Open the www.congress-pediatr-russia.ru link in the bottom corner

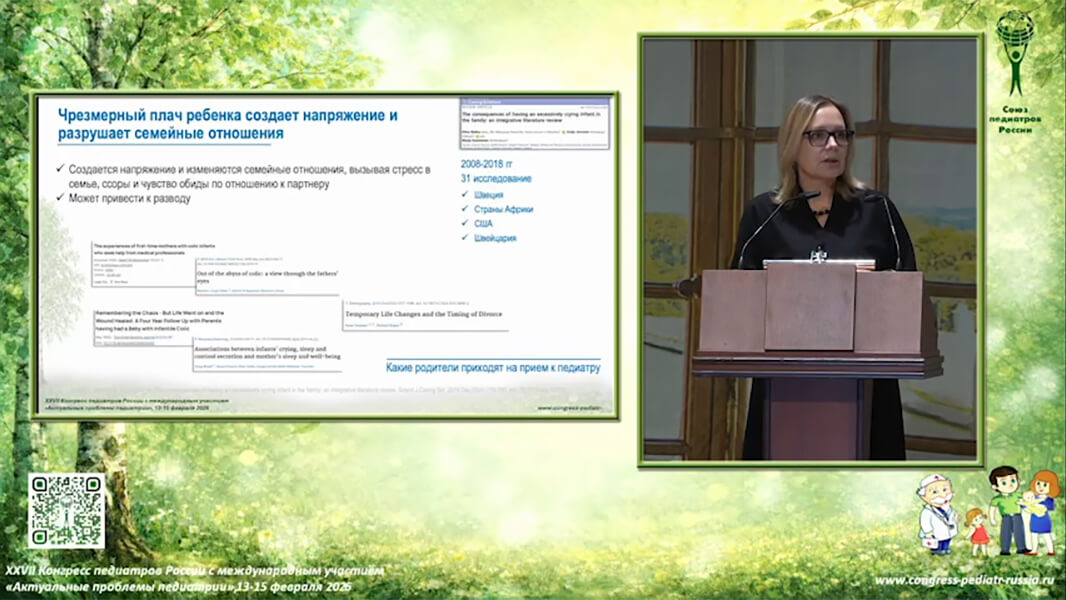(x=964, y=580)
